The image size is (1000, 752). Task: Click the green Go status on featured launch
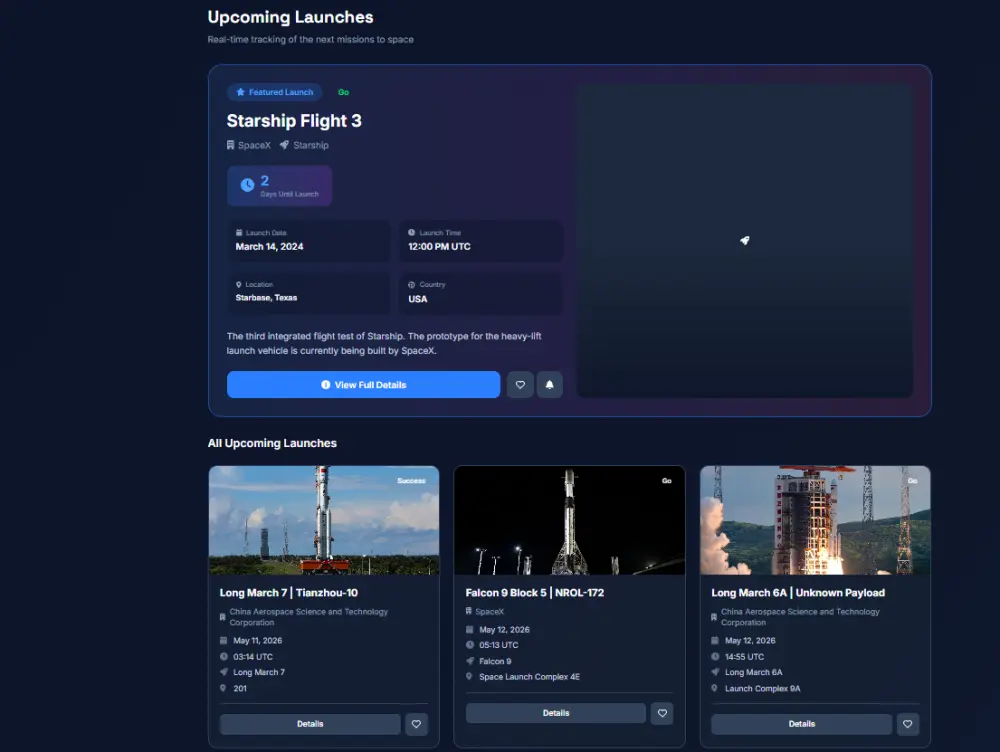tap(343, 92)
